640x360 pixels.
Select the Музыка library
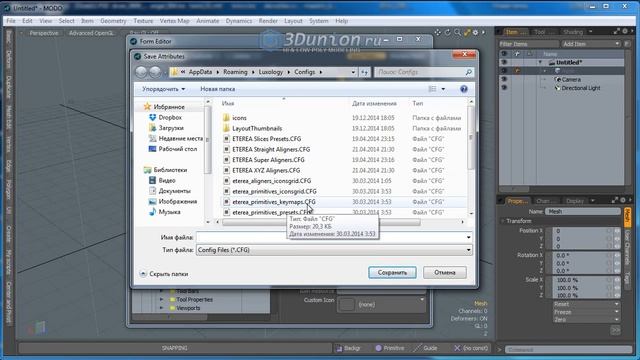point(169,212)
